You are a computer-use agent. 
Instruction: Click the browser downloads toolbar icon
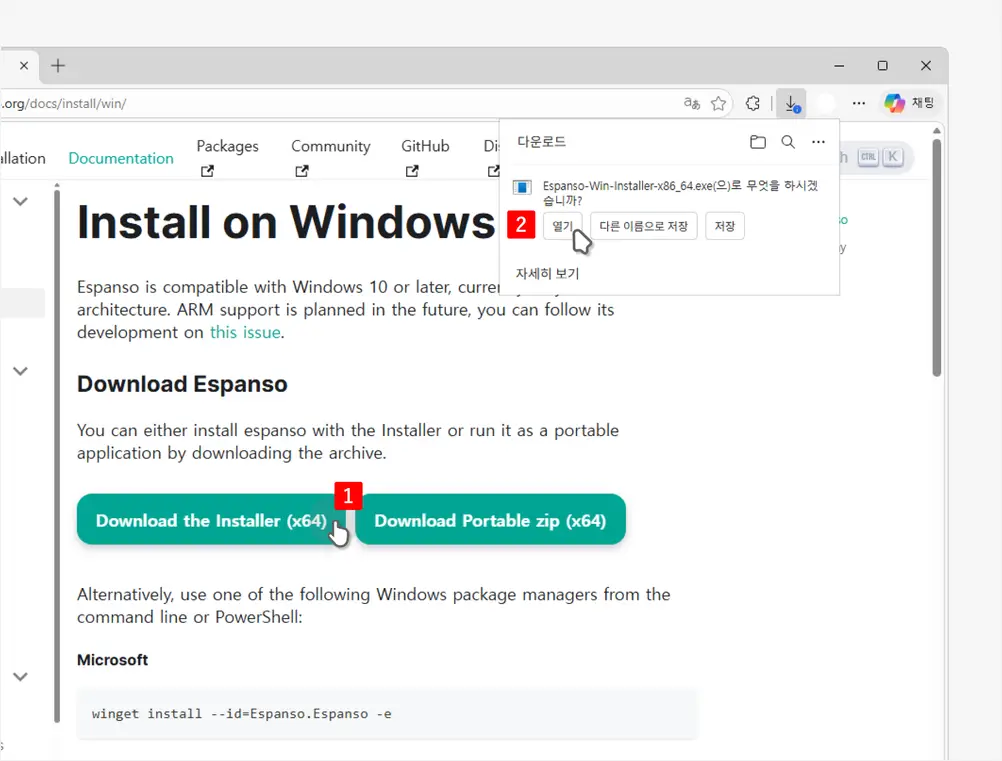pyautogui.click(x=791, y=103)
